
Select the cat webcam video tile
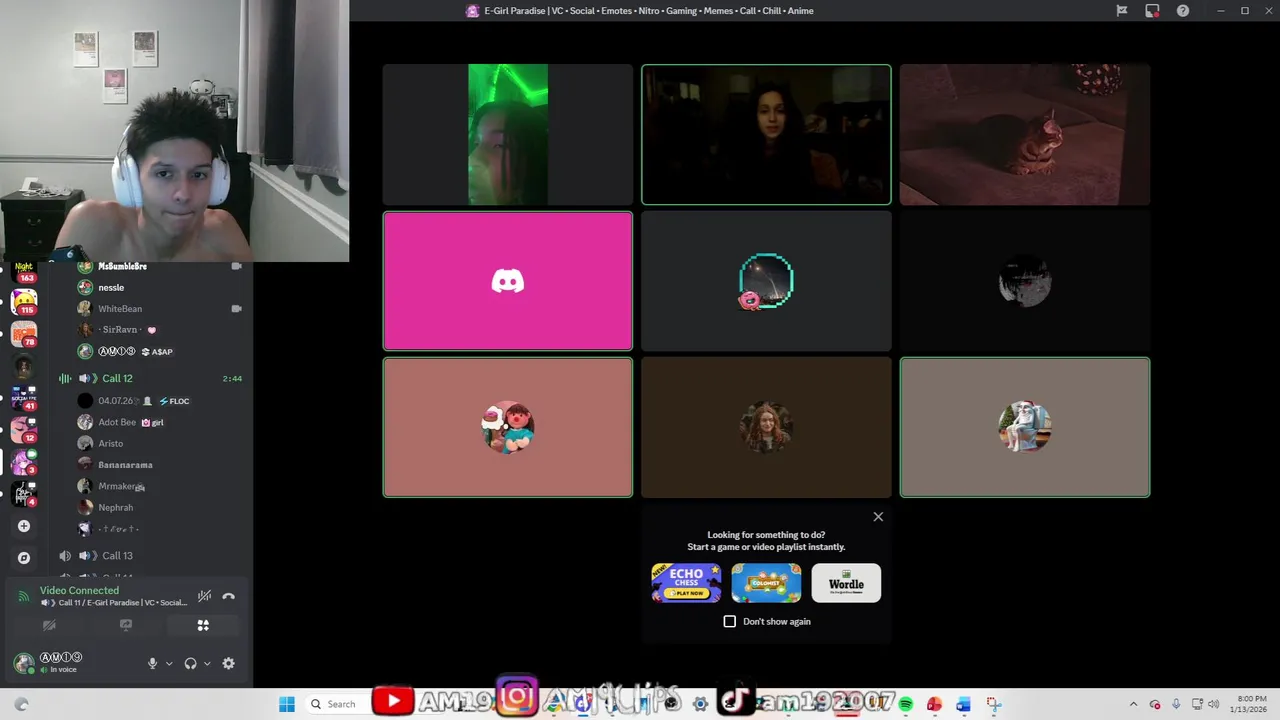coord(1025,135)
